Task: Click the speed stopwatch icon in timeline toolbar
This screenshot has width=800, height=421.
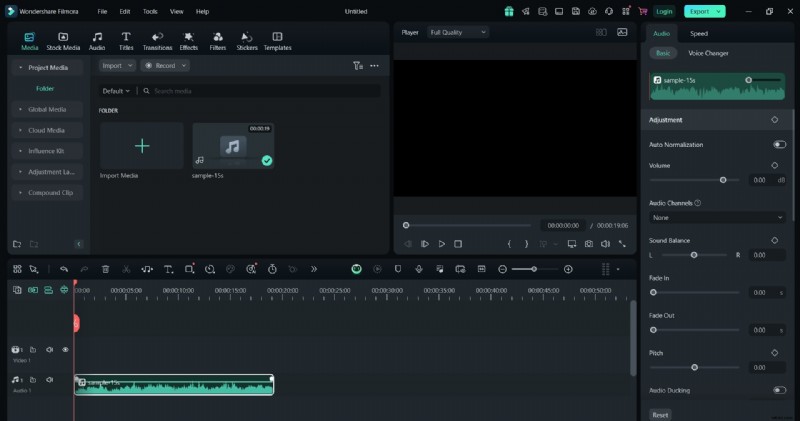Action: point(272,269)
